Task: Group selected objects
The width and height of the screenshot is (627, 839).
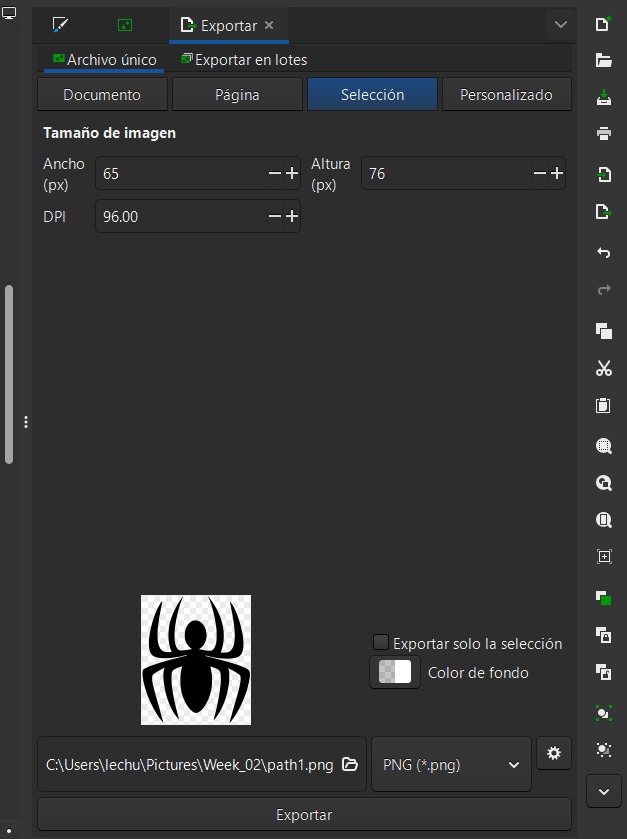Action: point(603,713)
